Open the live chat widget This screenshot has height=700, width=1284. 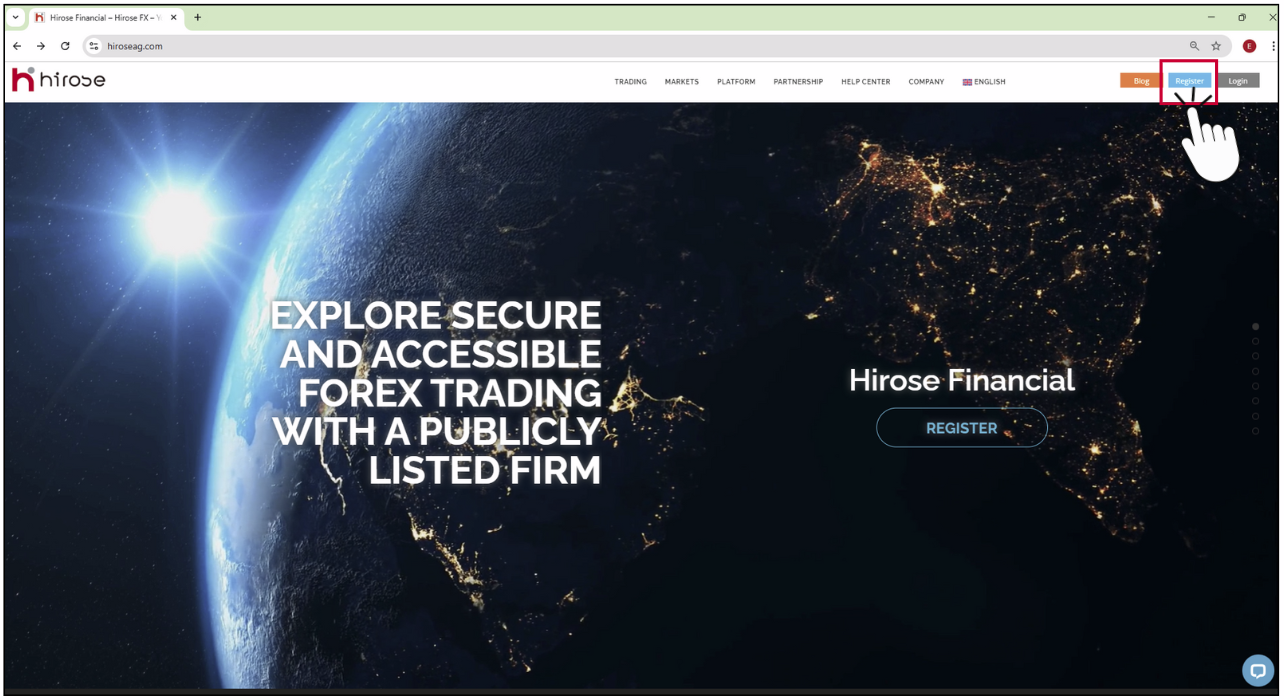[x=1257, y=671]
